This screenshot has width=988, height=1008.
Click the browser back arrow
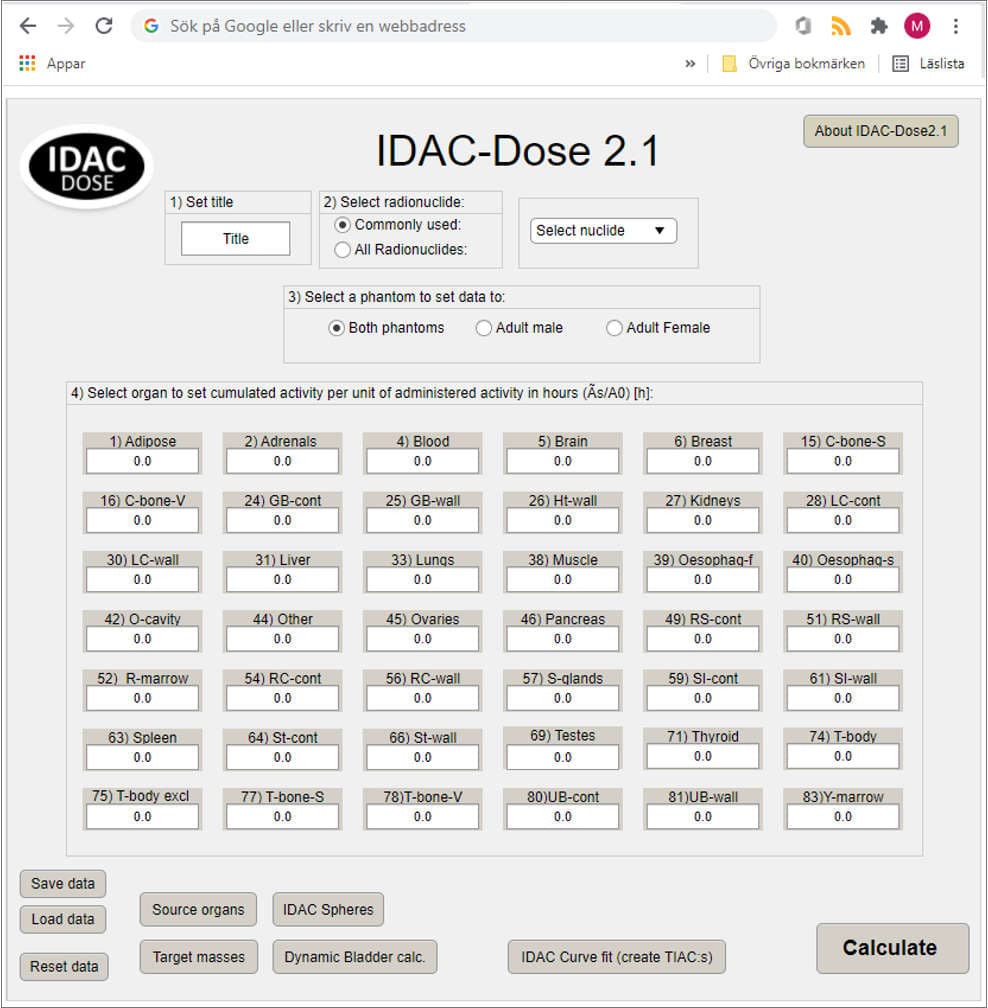27,25
